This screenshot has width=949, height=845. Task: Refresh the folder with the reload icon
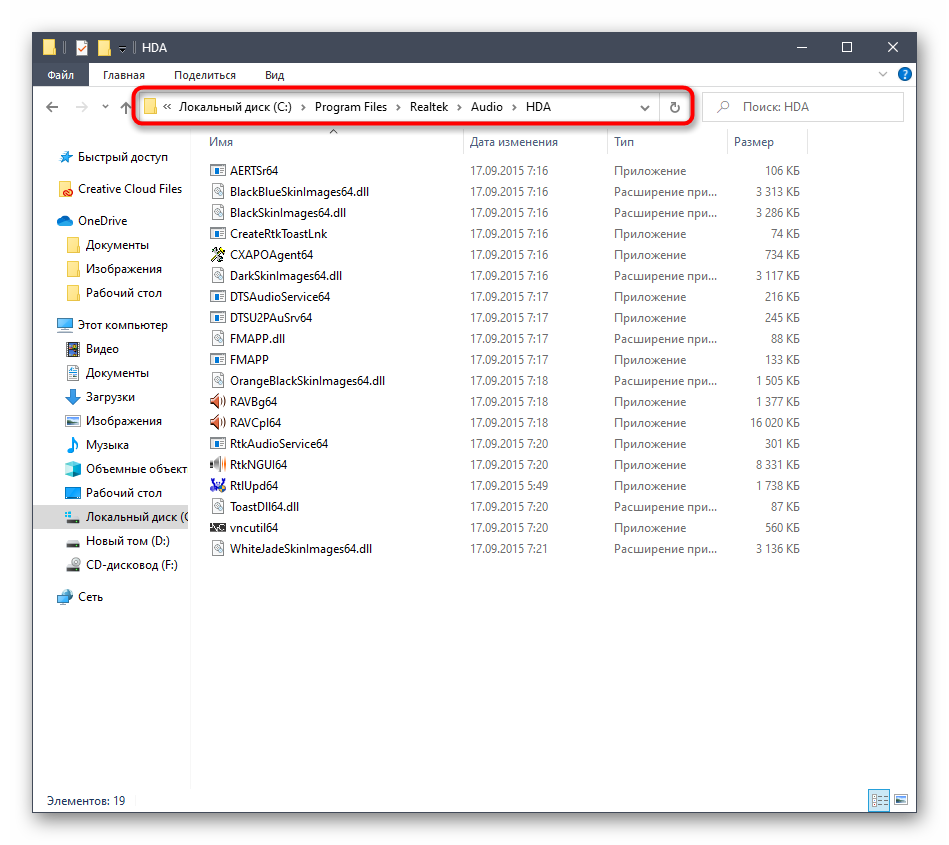click(x=675, y=108)
